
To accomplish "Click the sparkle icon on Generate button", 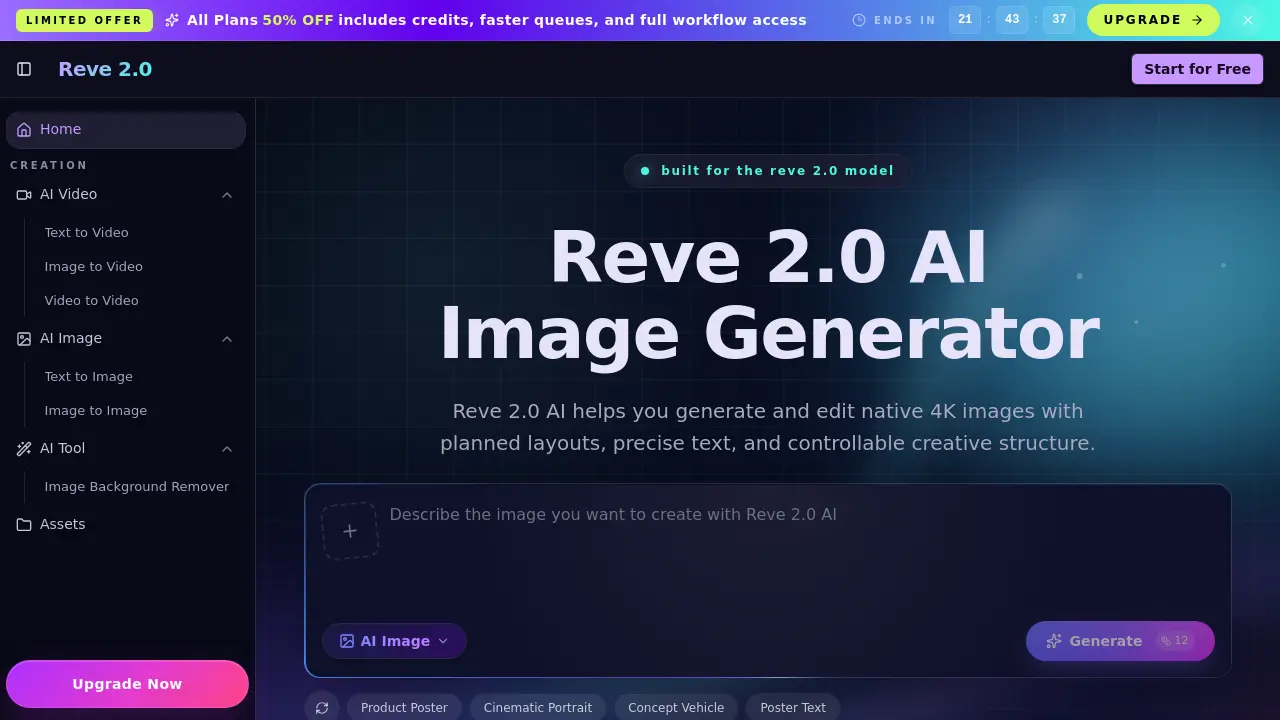I will 1054,641.
